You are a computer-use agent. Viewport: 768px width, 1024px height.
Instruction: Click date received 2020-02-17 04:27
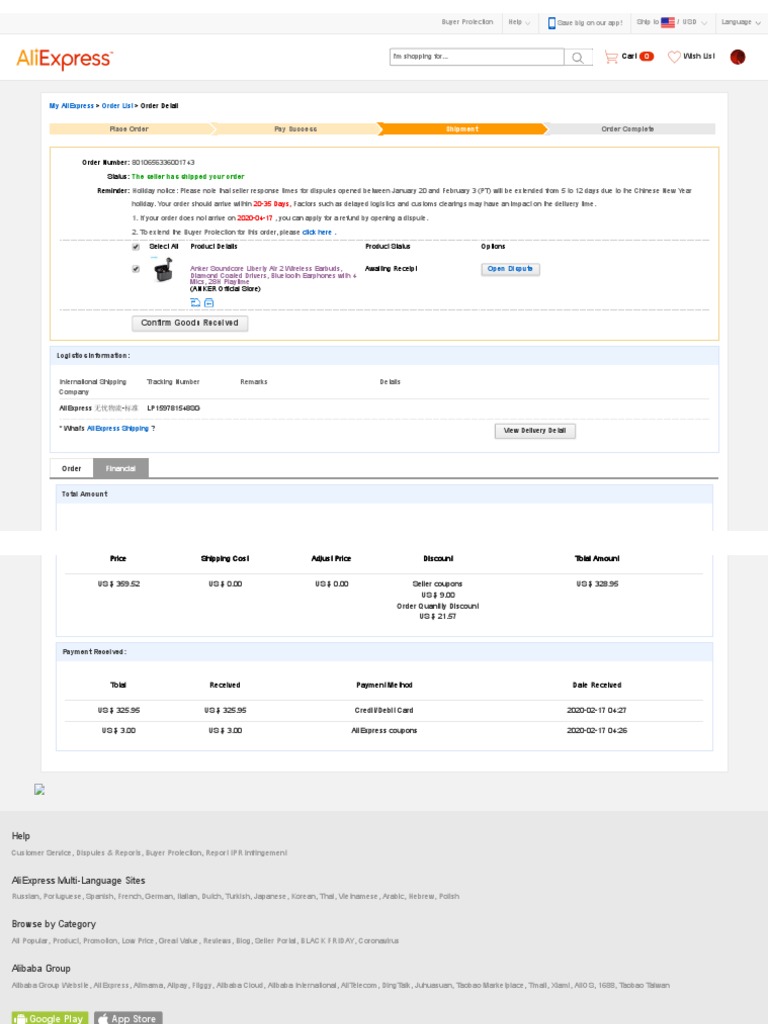click(x=597, y=710)
